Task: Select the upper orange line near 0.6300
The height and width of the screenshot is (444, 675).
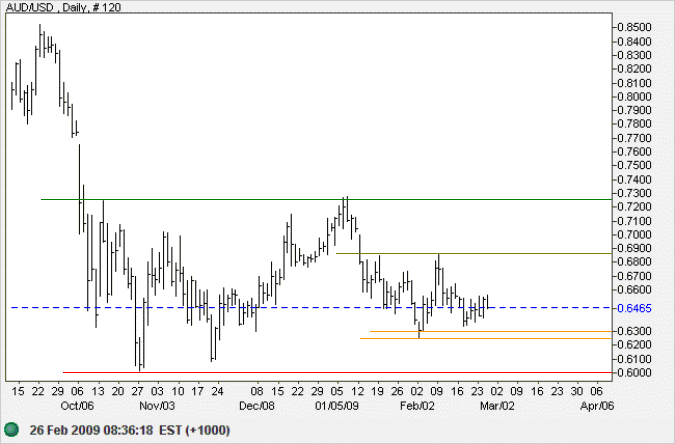Action: (491, 331)
